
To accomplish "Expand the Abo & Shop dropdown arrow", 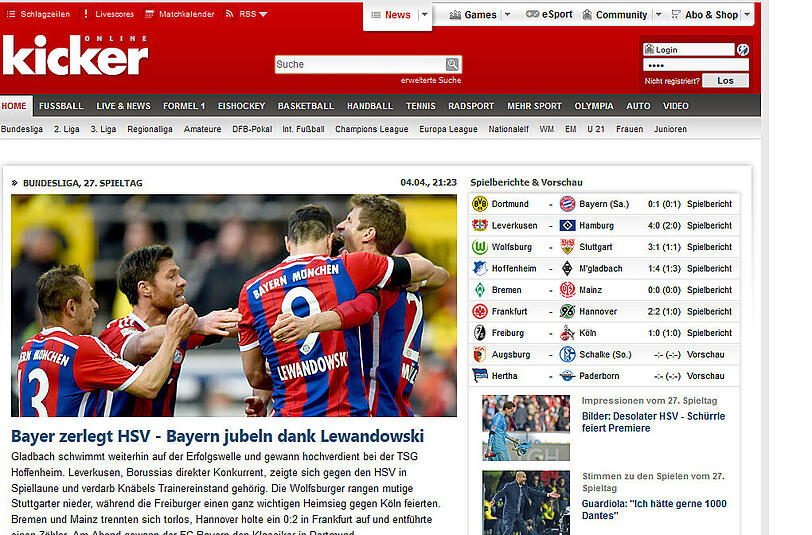I will click(x=747, y=15).
